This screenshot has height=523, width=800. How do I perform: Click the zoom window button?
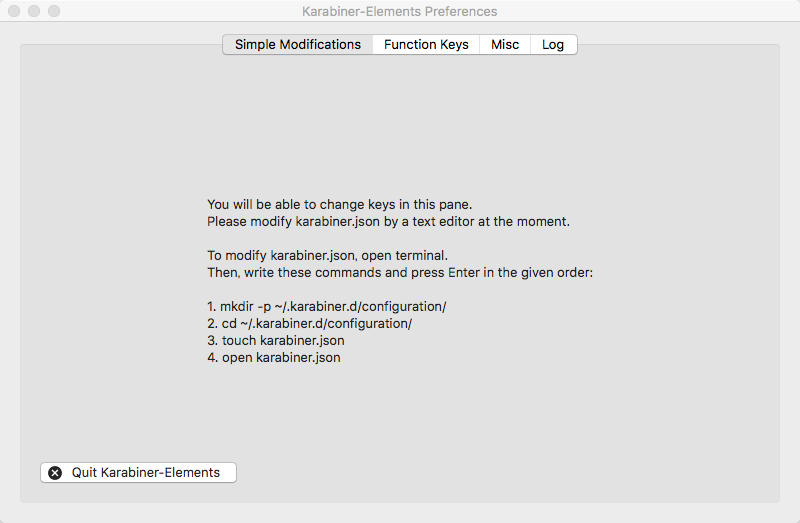pyautogui.click(x=54, y=11)
